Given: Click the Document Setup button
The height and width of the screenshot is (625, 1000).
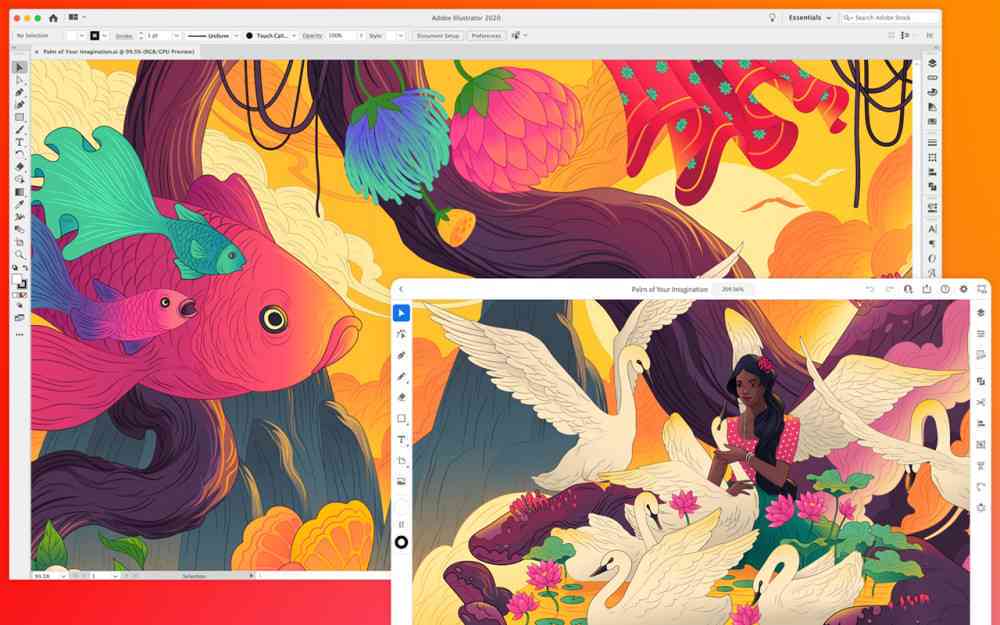Looking at the screenshot, I should click(x=438, y=36).
